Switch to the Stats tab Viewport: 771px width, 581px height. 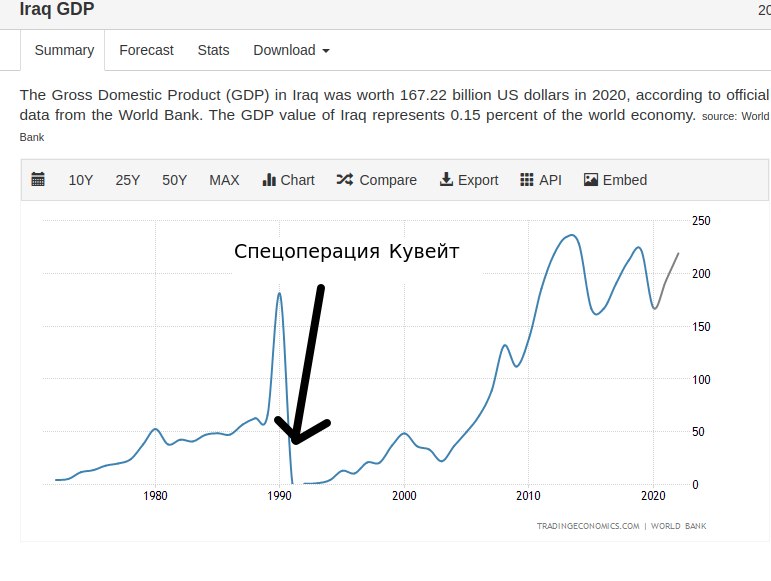tap(213, 50)
